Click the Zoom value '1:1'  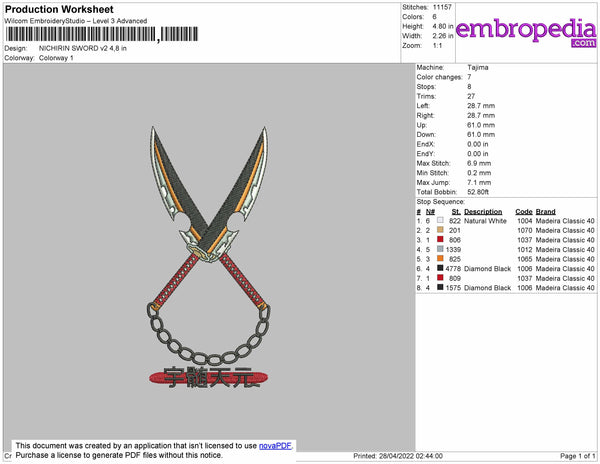click(x=437, y=46)
